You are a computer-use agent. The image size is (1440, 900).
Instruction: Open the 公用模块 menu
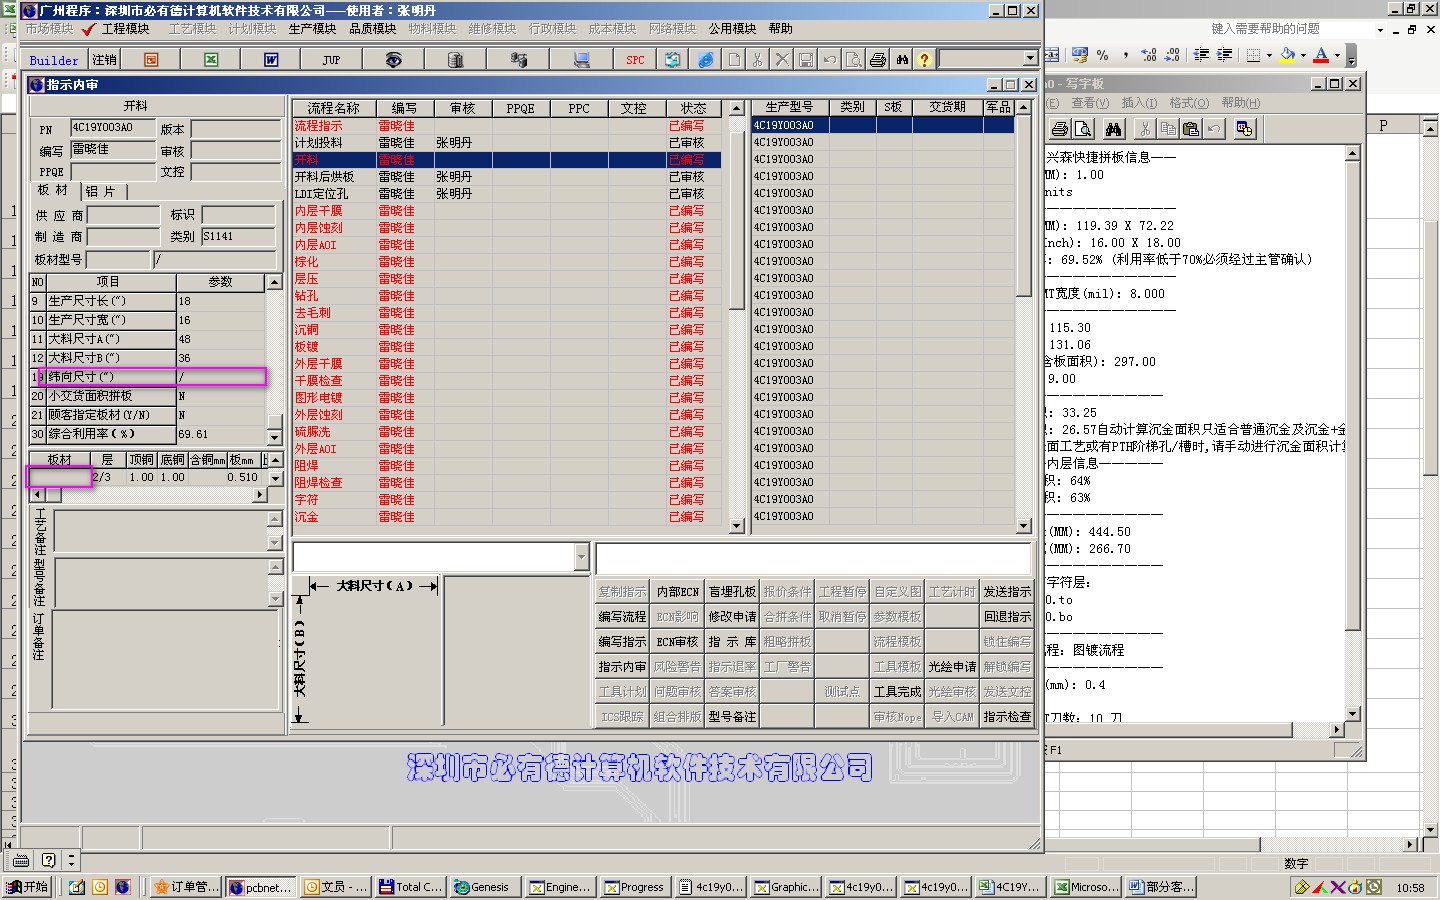tap(732, 29)
